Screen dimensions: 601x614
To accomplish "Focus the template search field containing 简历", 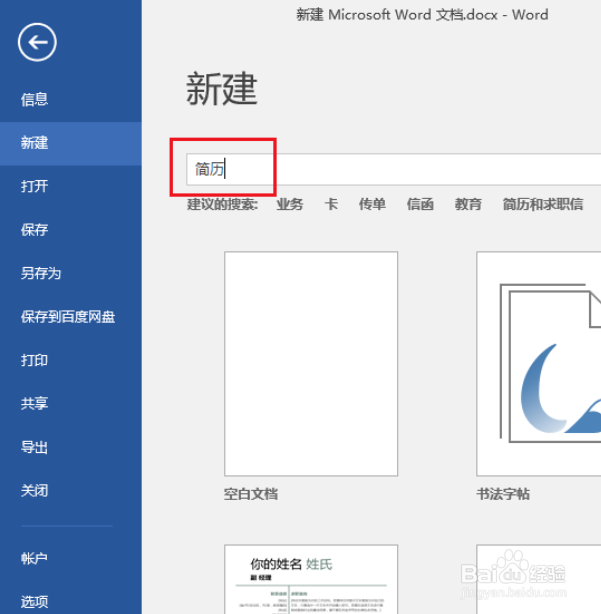I will [x=393, y=170].
